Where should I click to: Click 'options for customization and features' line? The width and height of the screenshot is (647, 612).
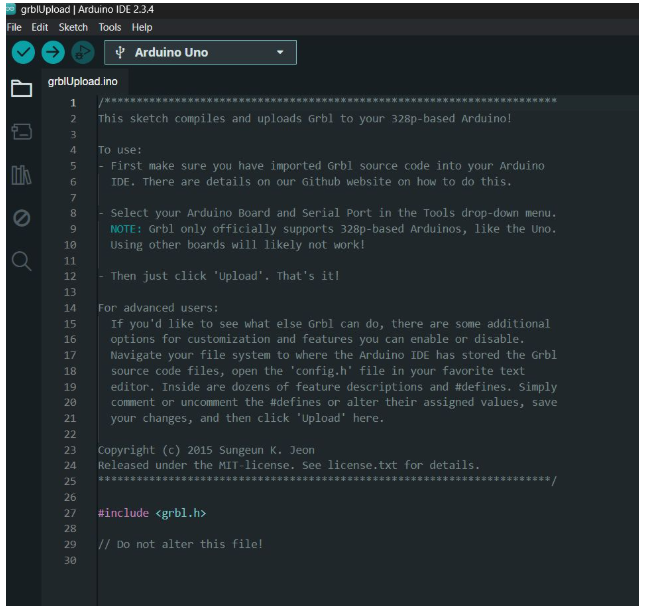coord(317,339)
